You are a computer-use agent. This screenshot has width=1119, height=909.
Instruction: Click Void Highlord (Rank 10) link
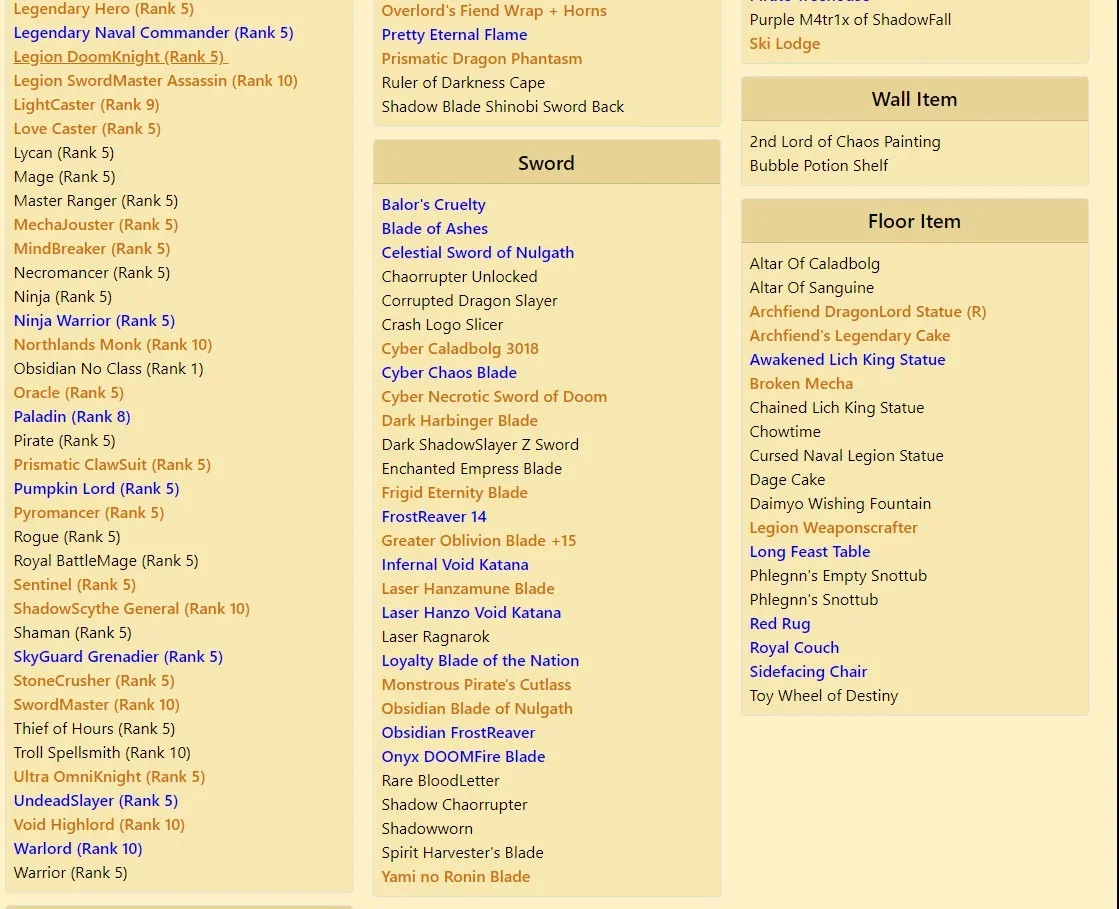tap(99, 825)
